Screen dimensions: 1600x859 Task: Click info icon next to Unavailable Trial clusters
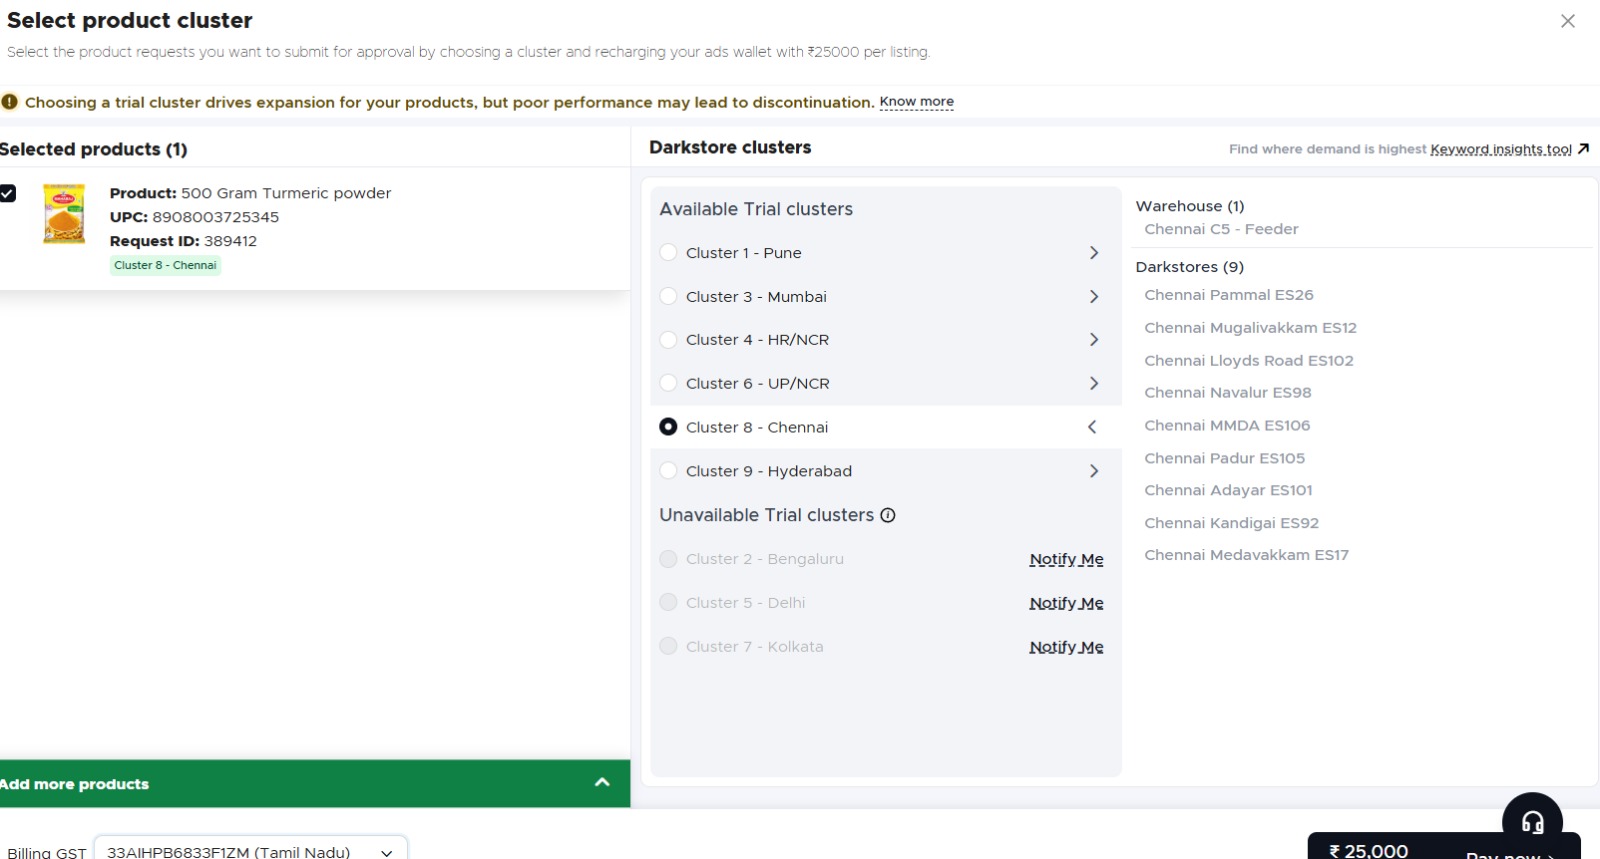coord(888,515)
